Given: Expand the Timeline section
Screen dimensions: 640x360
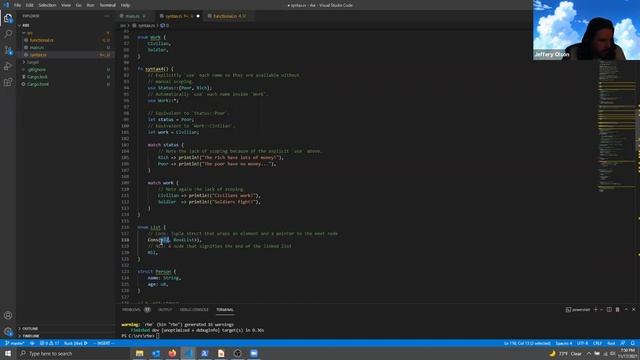Looking at the screenshot, I should coord(31,336).
